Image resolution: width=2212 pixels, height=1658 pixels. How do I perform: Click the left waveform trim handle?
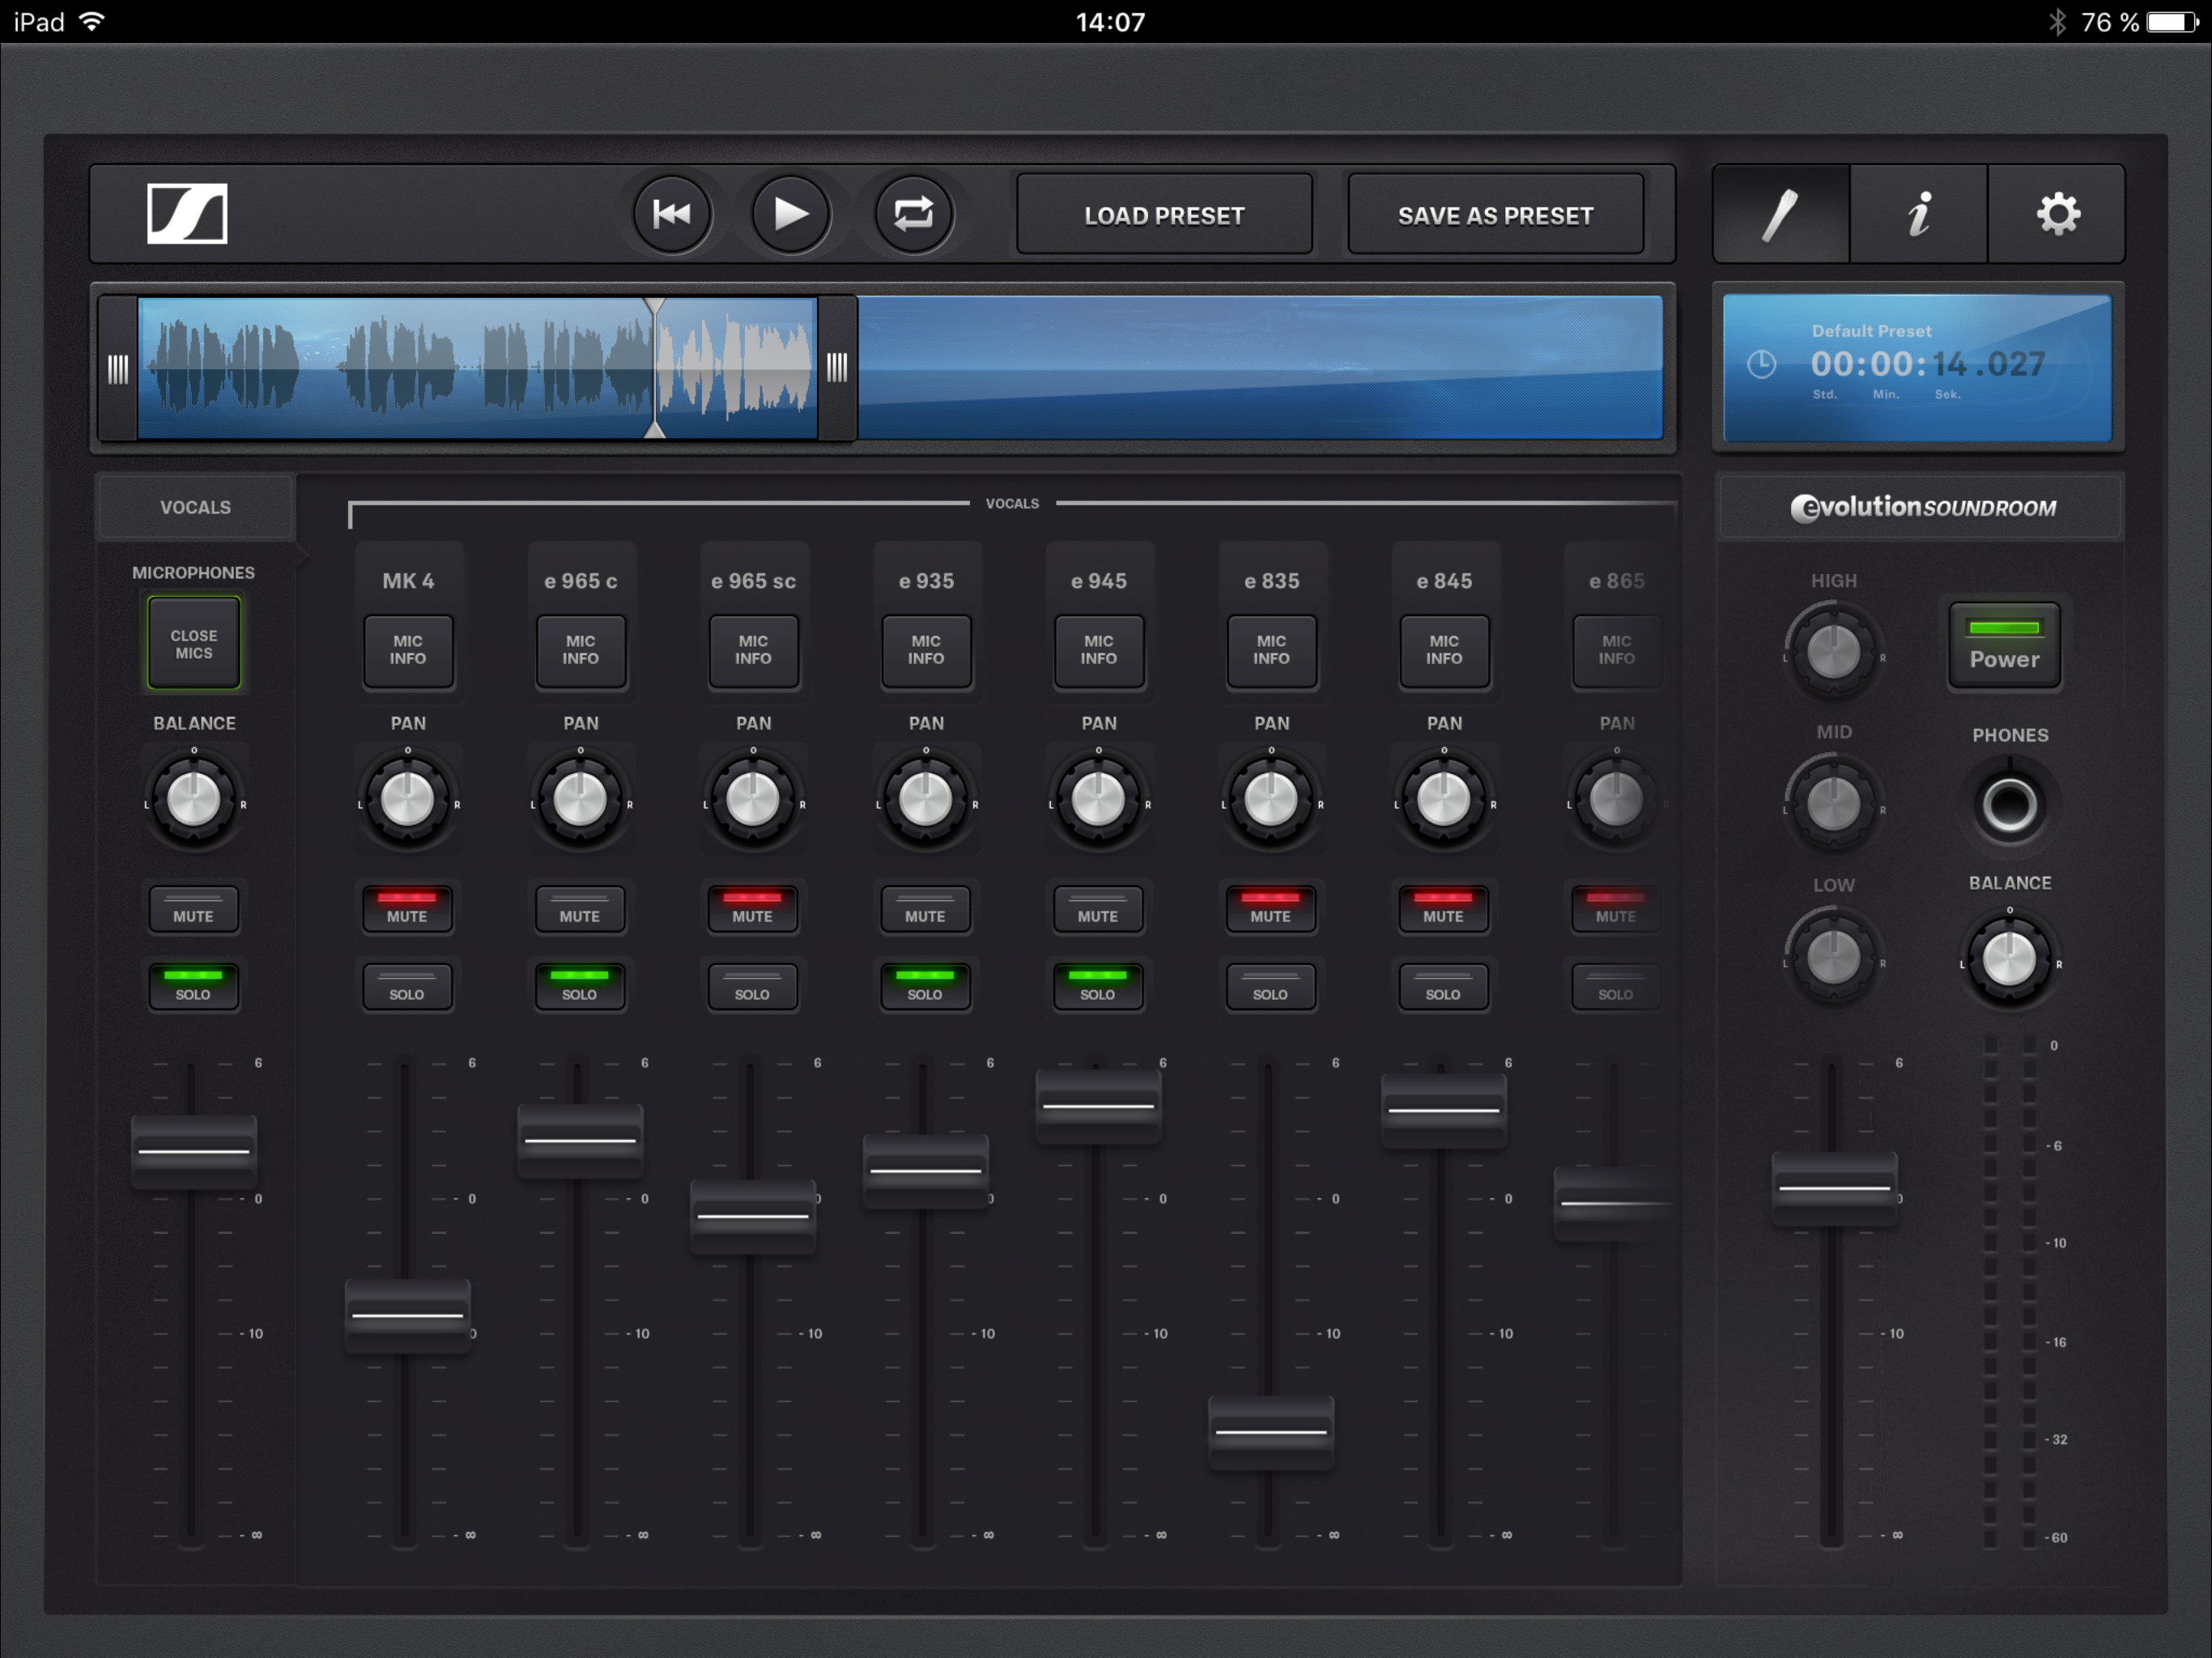click(x=118, y=369)
